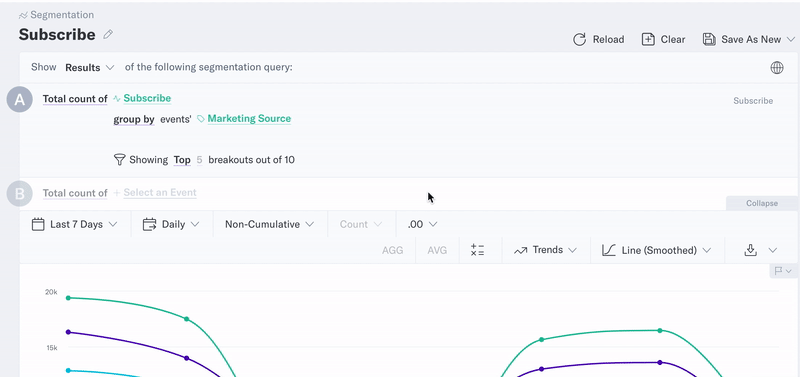Click the Subscribe label at right of row A

pyautogui.click(x=753, y=101)
